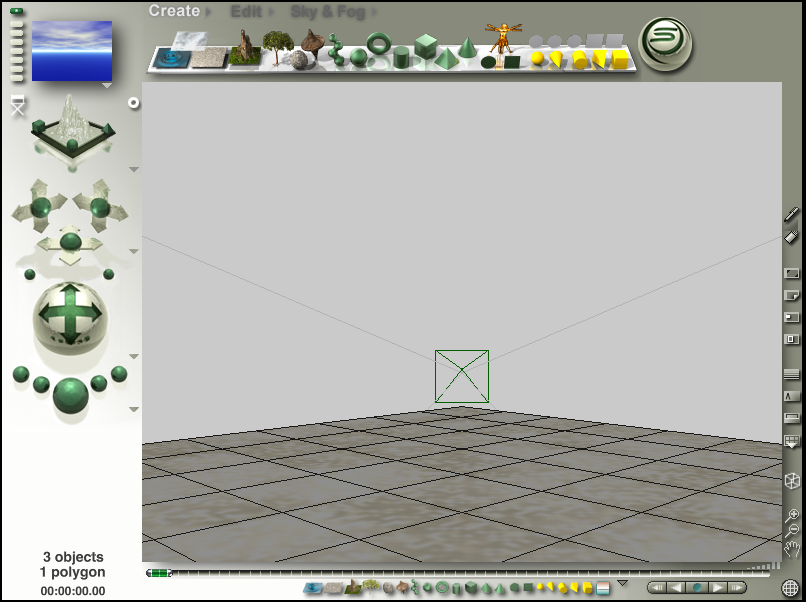Image resolution: width=806 pixels, height=602 pixels.
Task: Create a green cylinder primitive
Action: (x=401, y=57)
